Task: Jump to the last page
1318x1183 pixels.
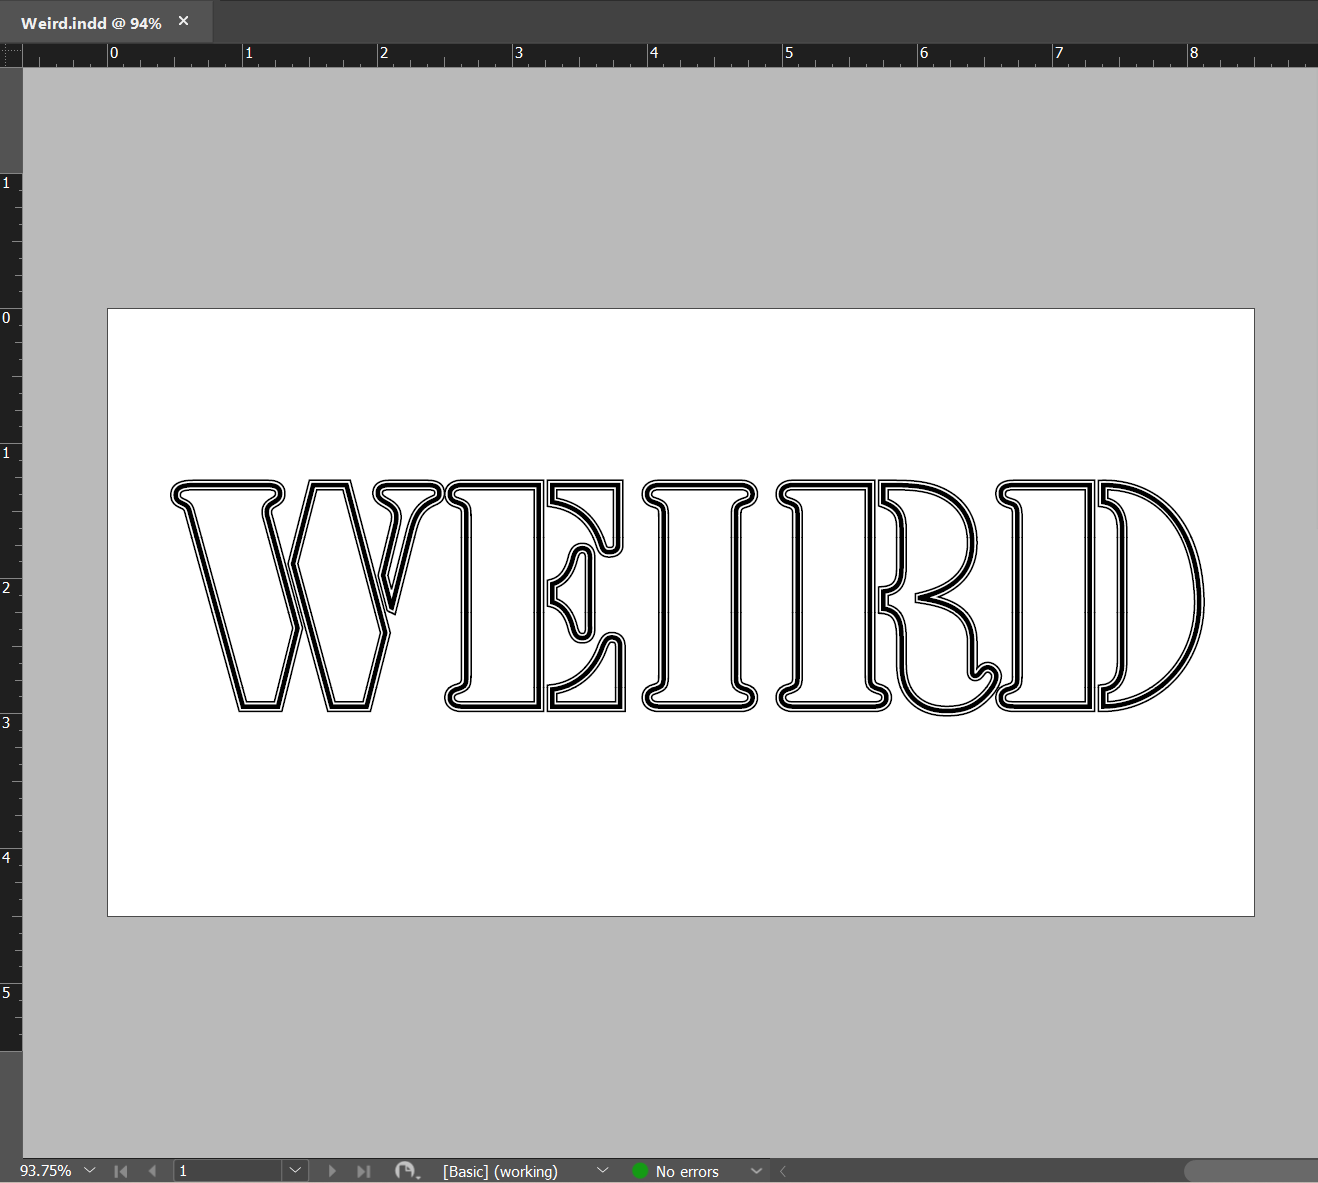Action: point(364,1171)
